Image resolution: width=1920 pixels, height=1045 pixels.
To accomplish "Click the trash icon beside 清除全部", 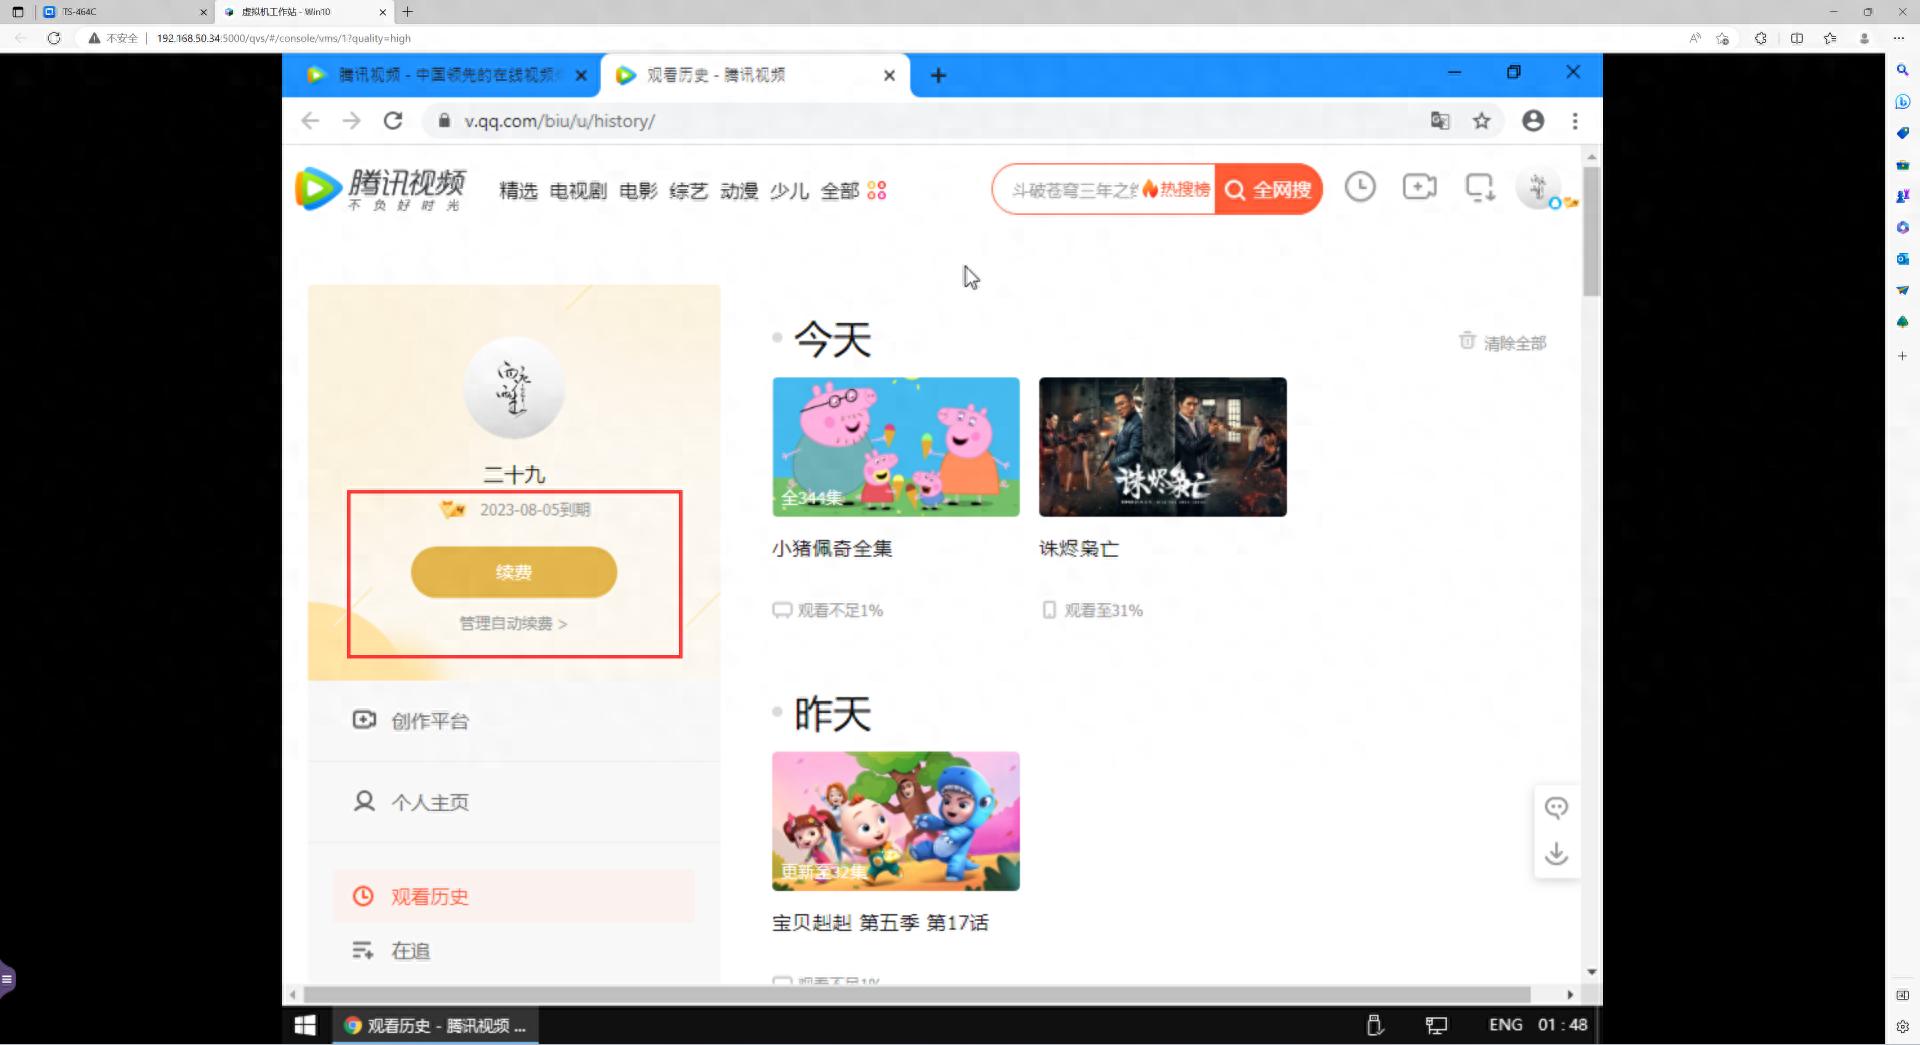I will [x=1466, y=341].
